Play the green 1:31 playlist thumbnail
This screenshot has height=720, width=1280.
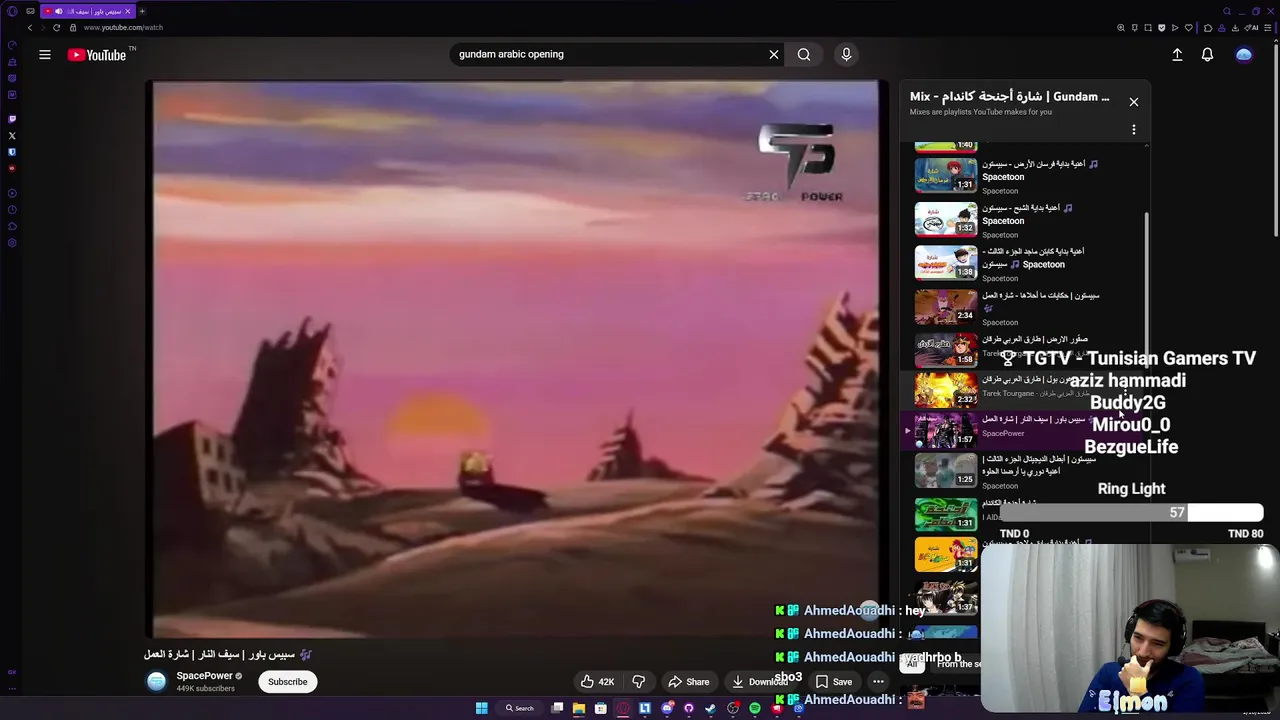(x=946, y=513)
